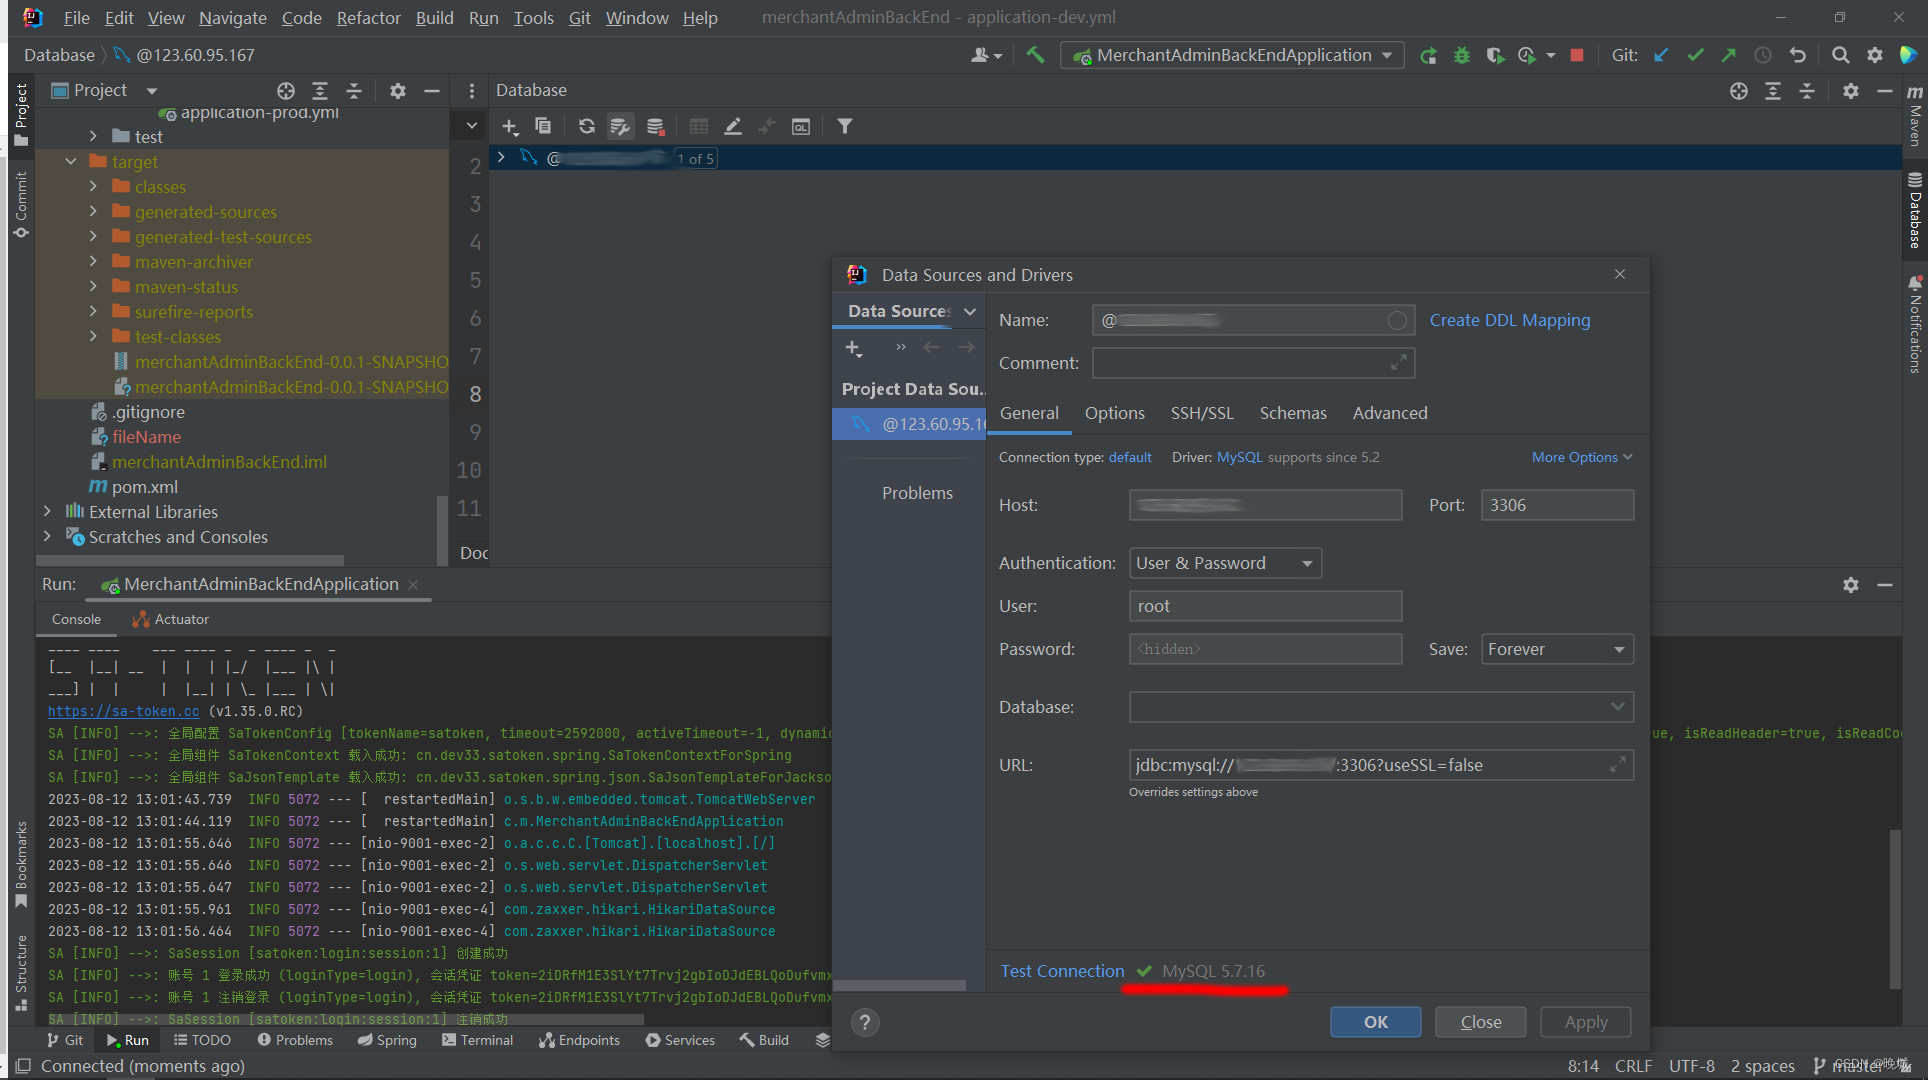Open the Tools menu

click(x=533, y=18)
